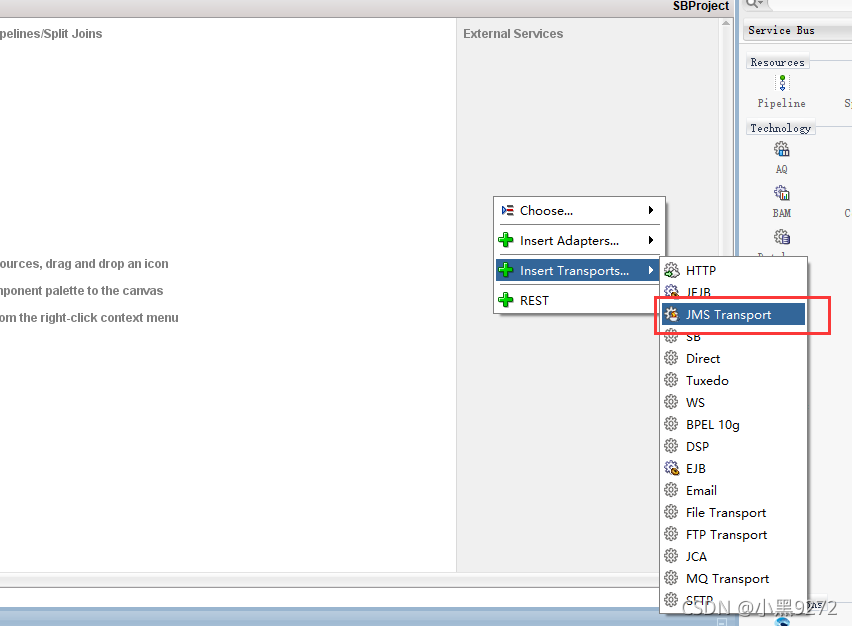Select FTP Transport in the submenu

(x=732, y=535)
